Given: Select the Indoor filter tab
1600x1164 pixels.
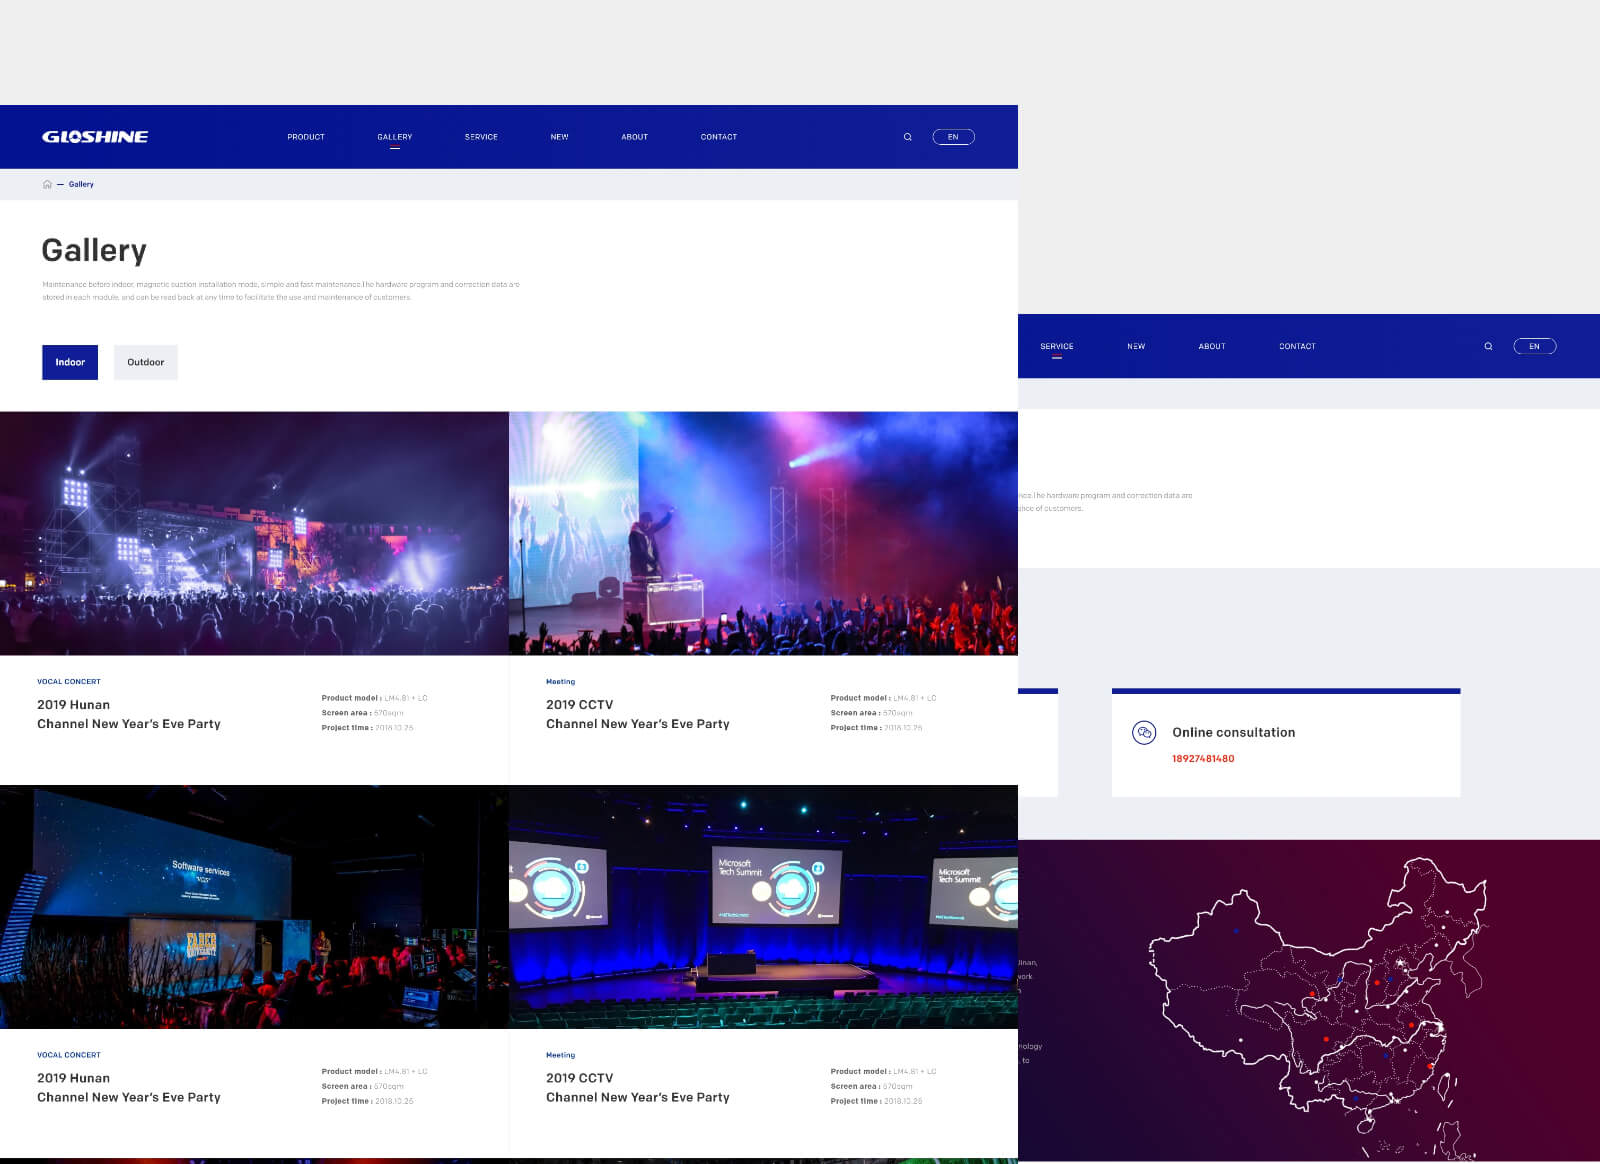Looking at the screenshot, I should [70, 362].
